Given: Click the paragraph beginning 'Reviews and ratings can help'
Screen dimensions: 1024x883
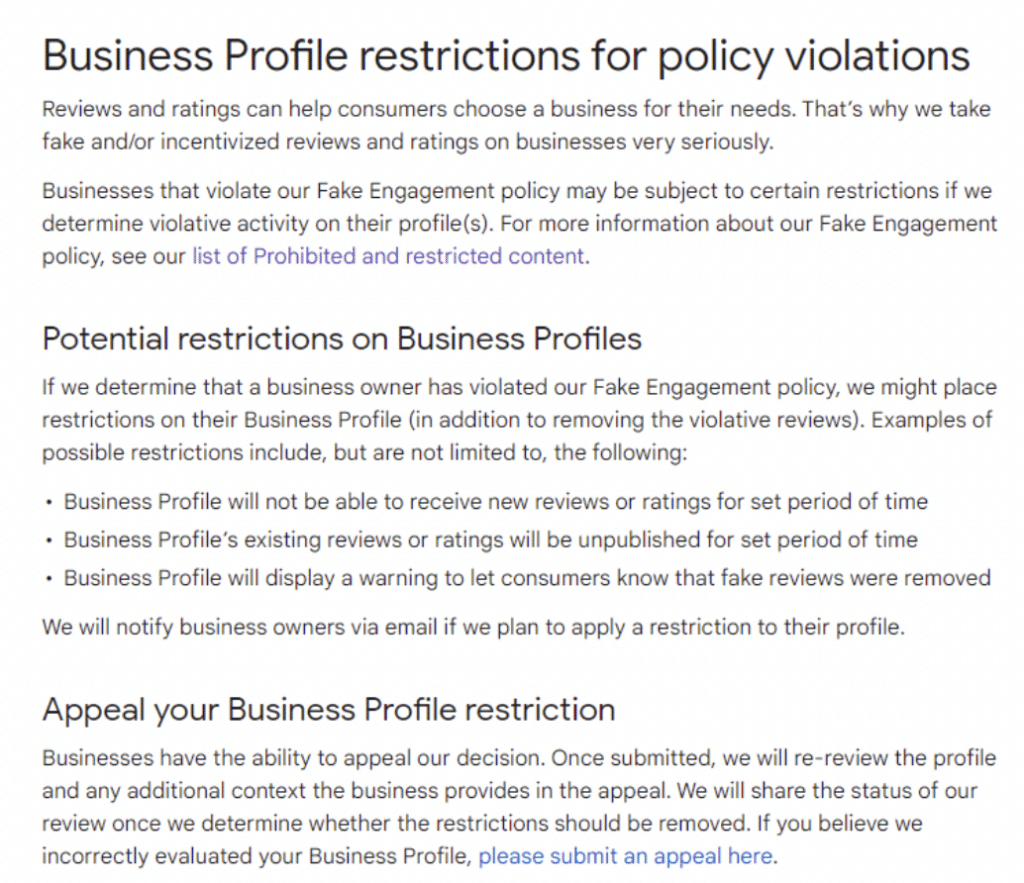Looking at the screenshot, I should [x=517, y=125].
